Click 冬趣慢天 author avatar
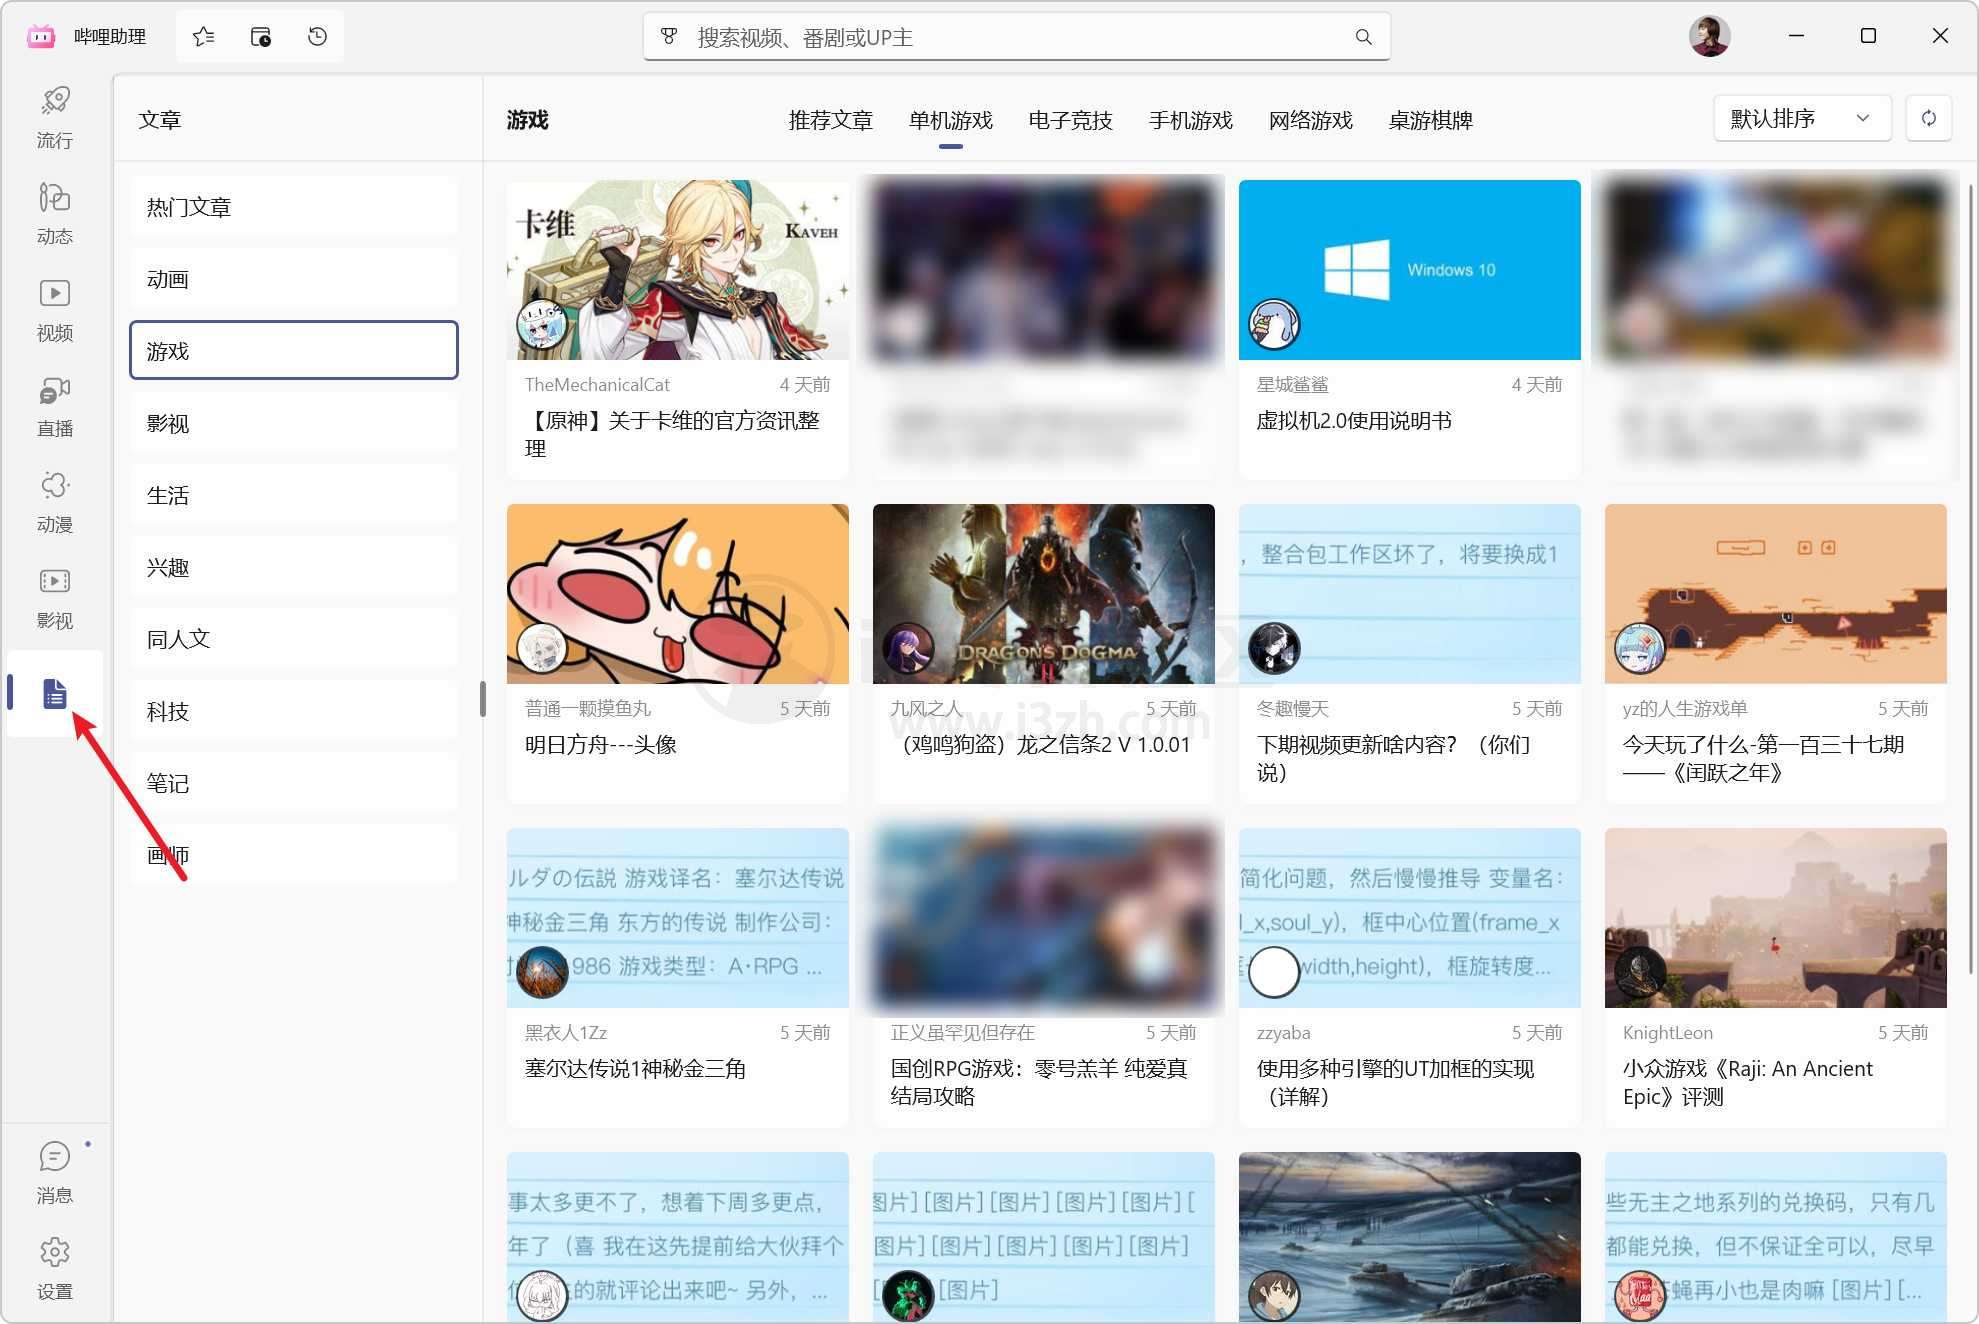 pyautogui.click(x=1274, y=648)
